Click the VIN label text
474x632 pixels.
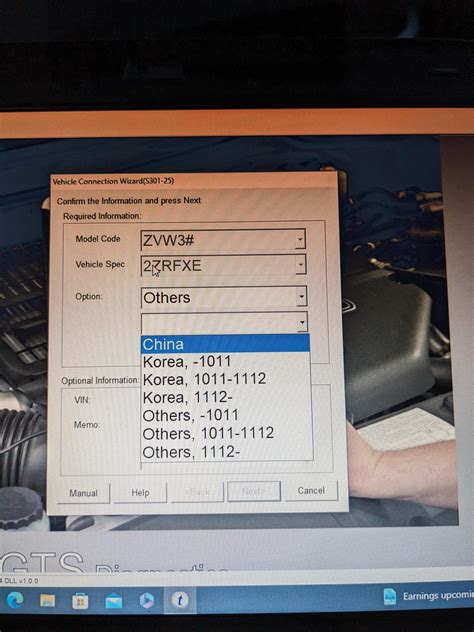(x=82, y=400)
